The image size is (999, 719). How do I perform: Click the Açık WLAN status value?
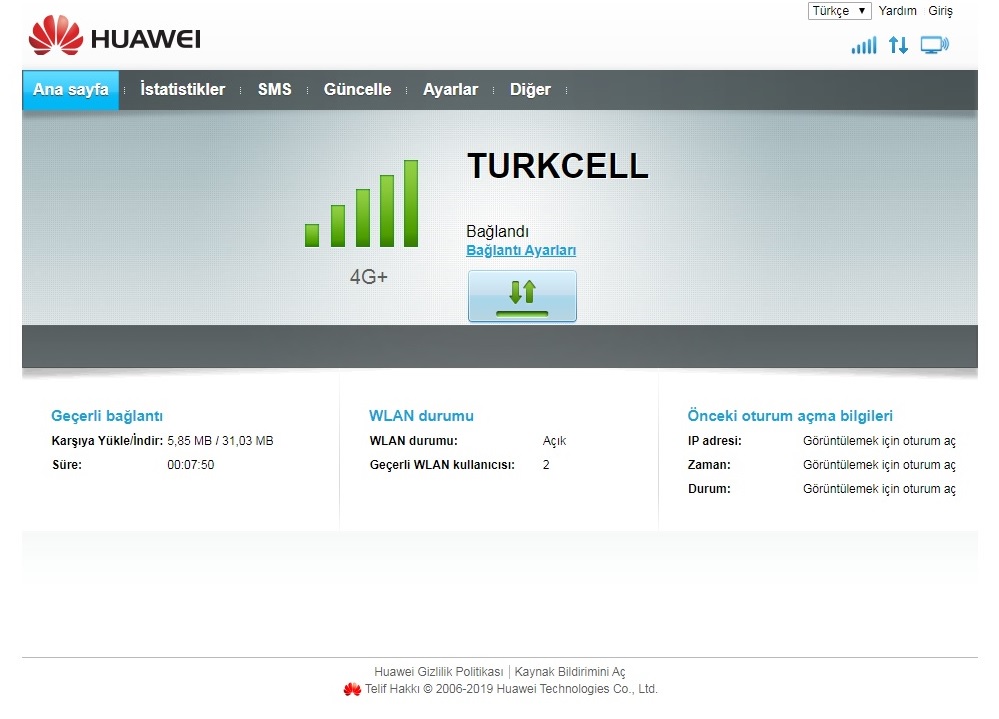pos(554,441)
